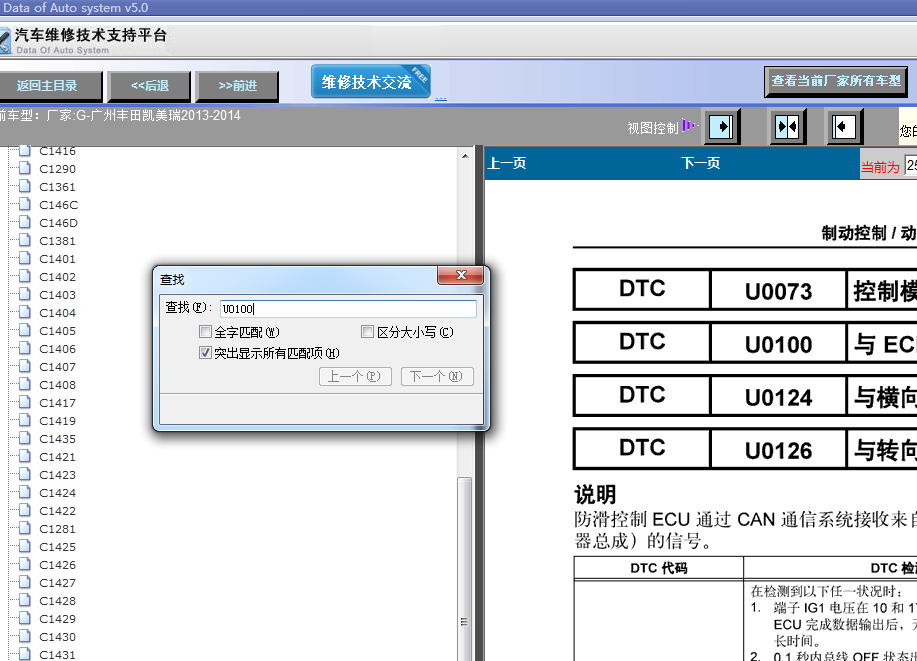Click document icon beside C1290
Viewport: 917px width, 661px height.
coord(25,168)
